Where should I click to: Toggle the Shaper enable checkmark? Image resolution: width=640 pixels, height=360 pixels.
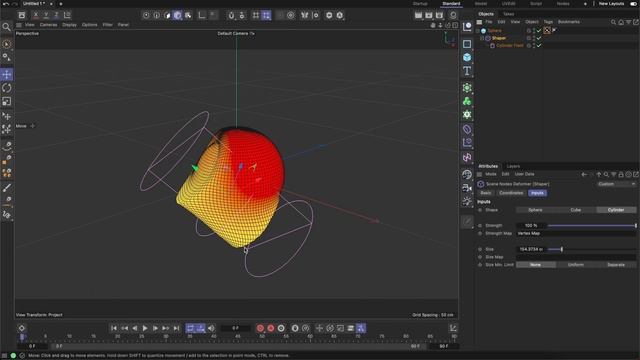point(539,38)
